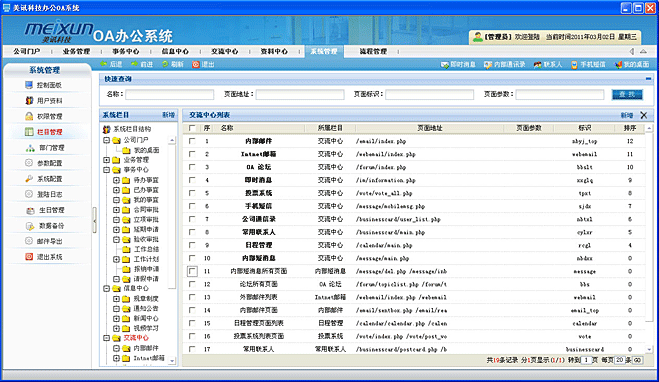Image resolution: width=659 pixels, height=382 pixels.
Task: Switch to the 流程管理 tab
Action: coord(373,51)
